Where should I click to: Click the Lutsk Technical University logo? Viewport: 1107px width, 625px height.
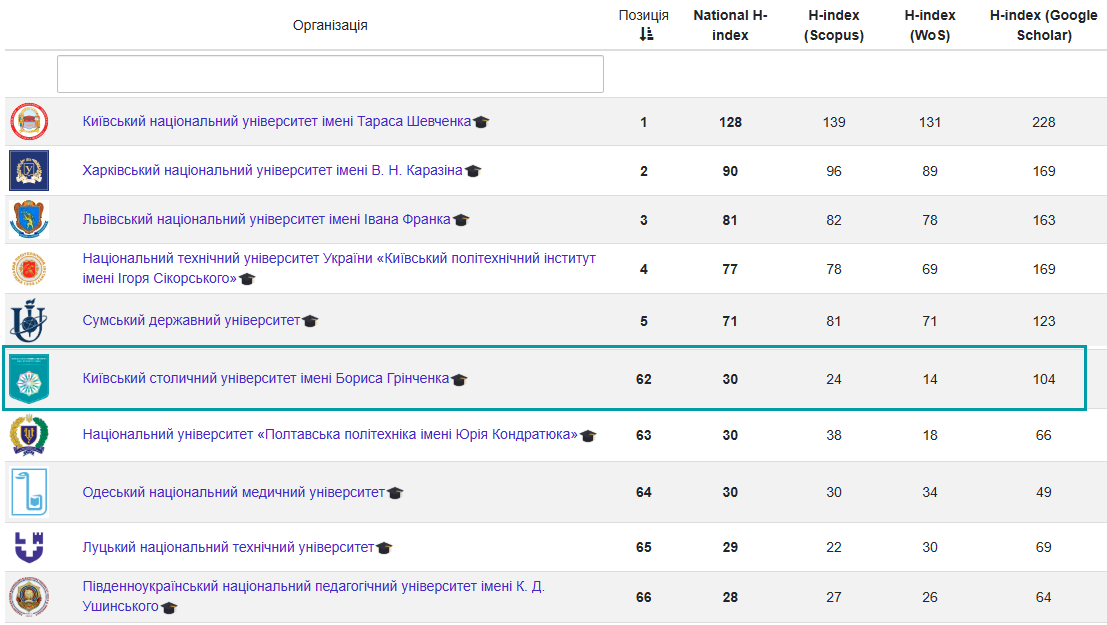click(x=28, y=547)
